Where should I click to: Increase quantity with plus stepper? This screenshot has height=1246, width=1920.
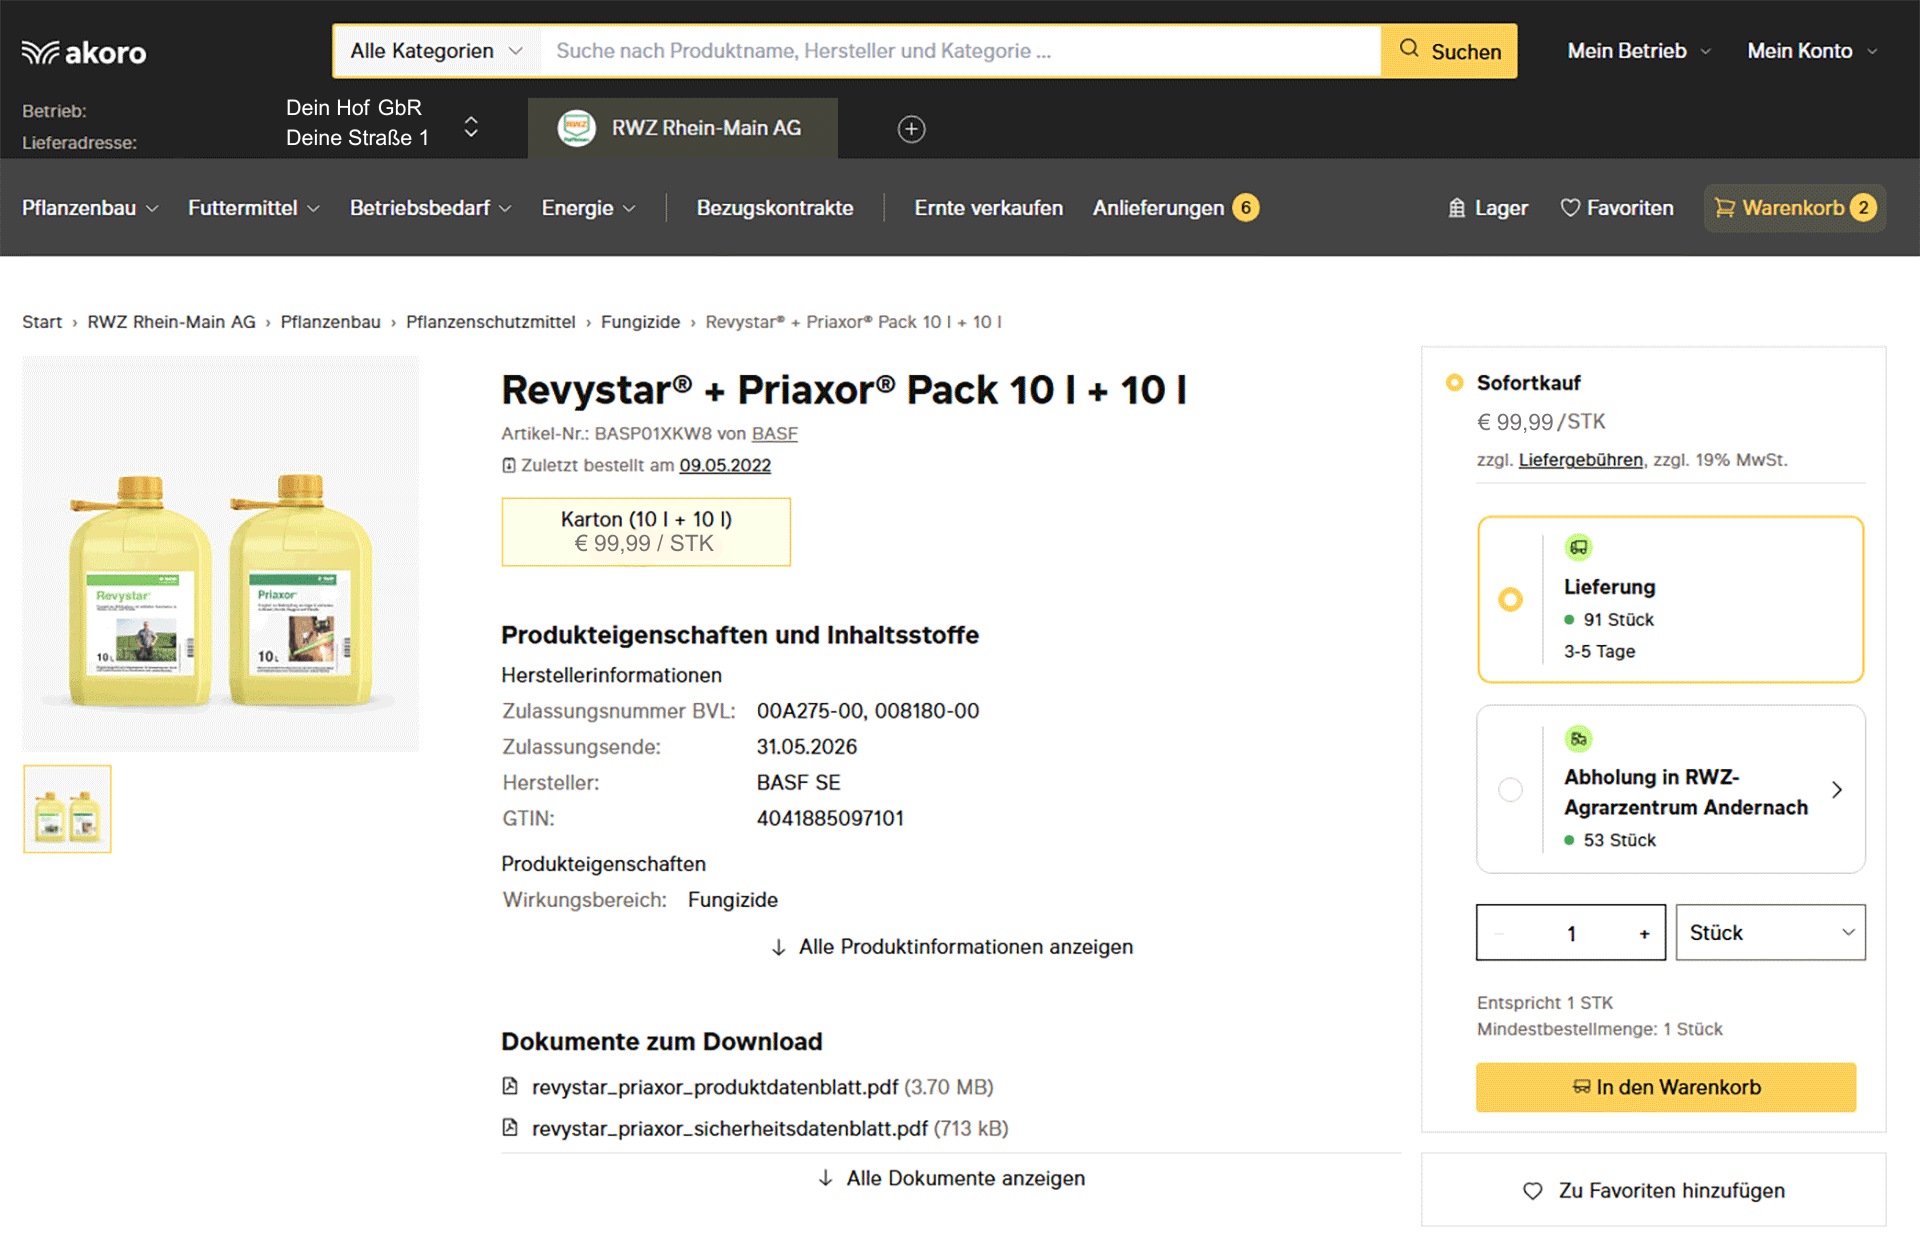click(x=1644, y=933)
